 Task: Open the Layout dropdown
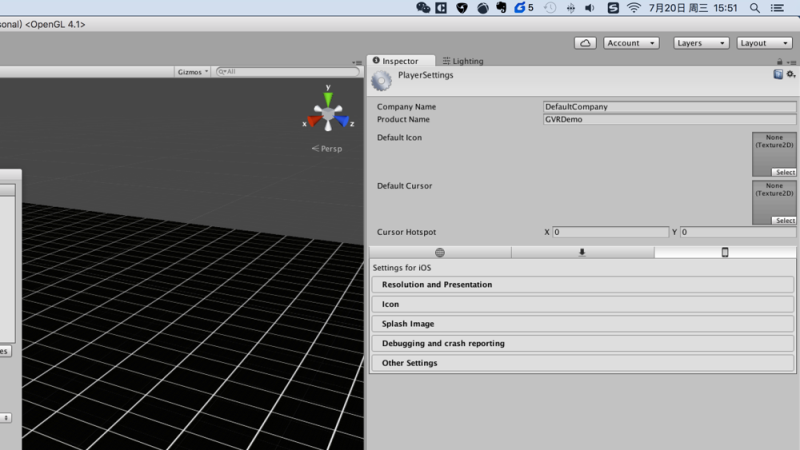point(764,43)
